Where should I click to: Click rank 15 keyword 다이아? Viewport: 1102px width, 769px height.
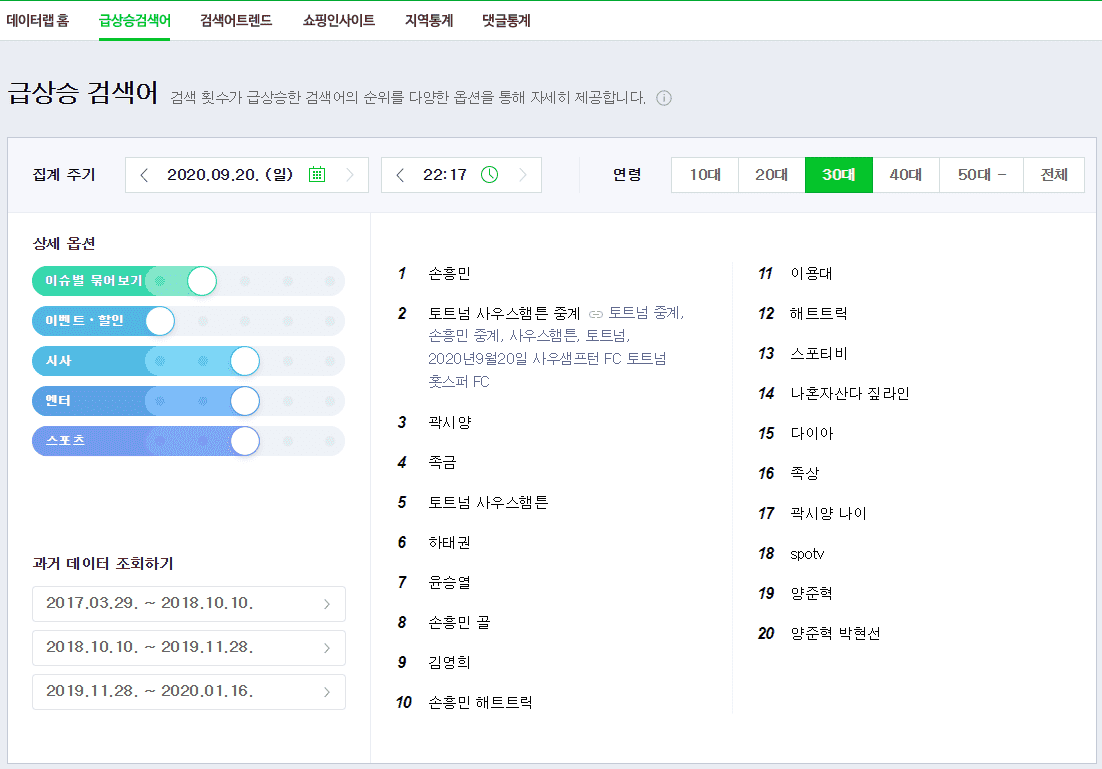812,434
